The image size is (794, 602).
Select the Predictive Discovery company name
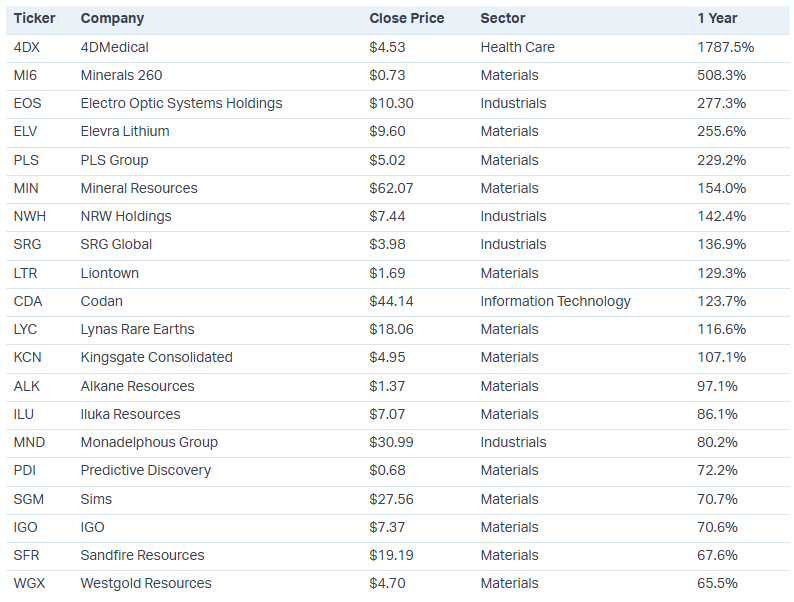click(x=146, y=470)
